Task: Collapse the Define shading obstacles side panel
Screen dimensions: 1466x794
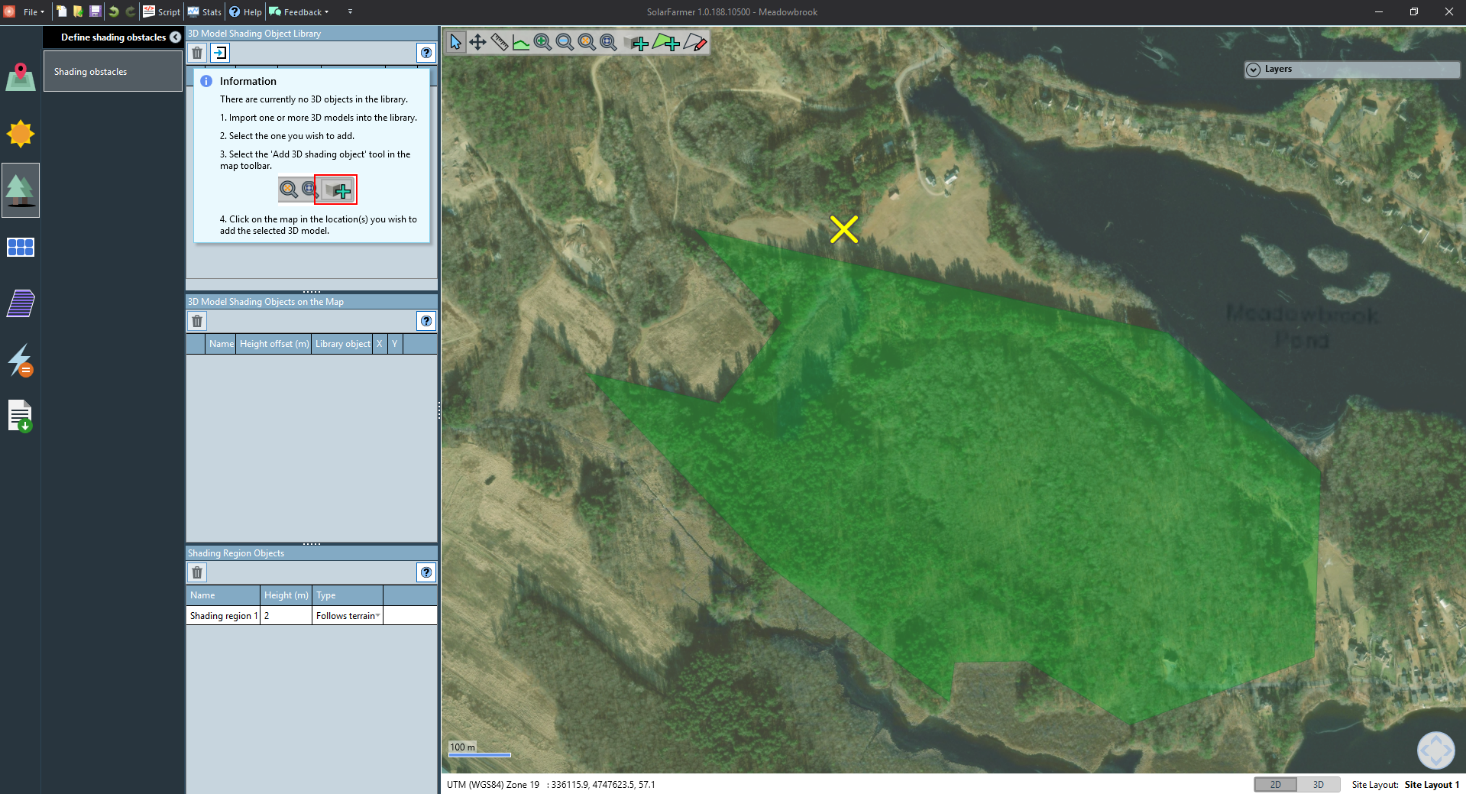Action: (x=175, y=37)
